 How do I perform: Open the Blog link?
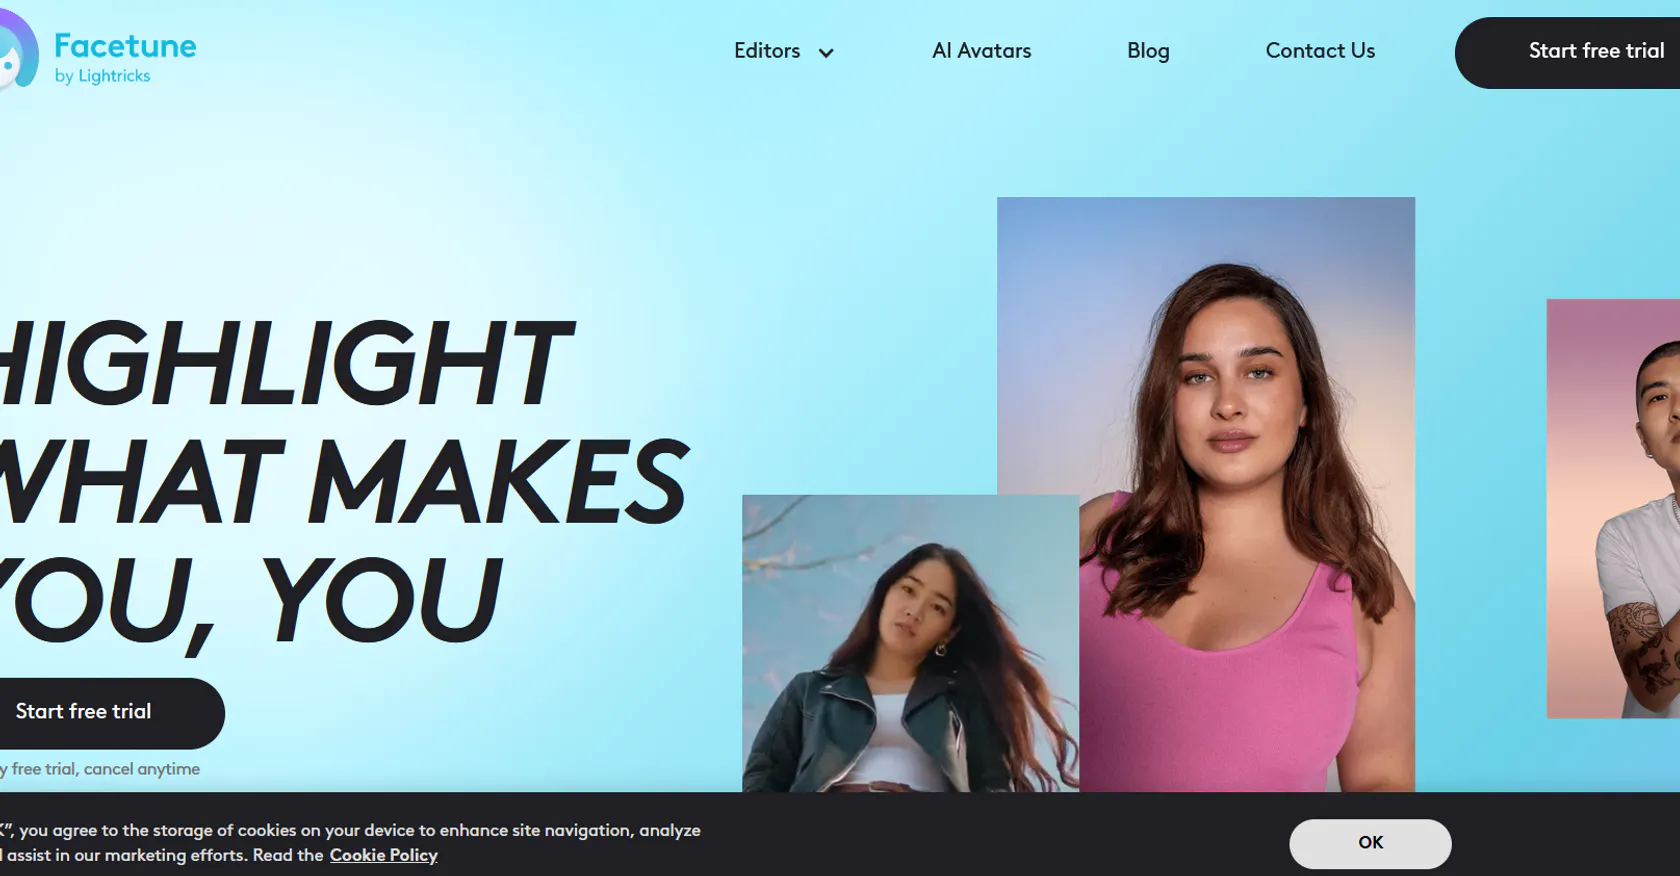(x=1148, y=51)
